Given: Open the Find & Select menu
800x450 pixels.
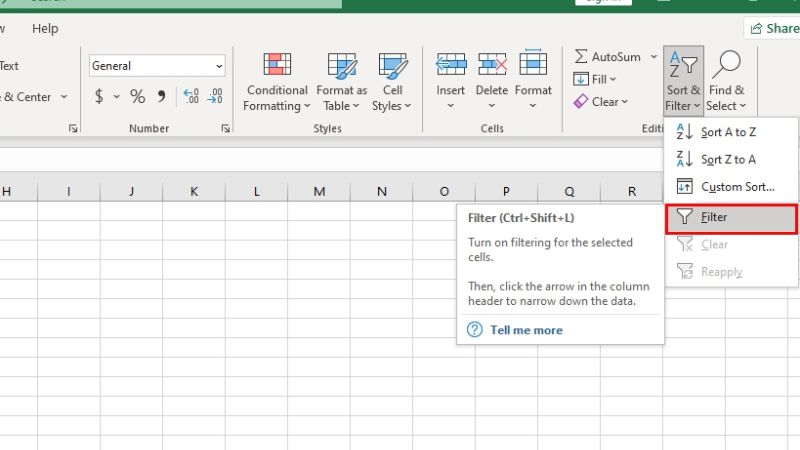Looking at the screenshot, I should coord(727,80).
